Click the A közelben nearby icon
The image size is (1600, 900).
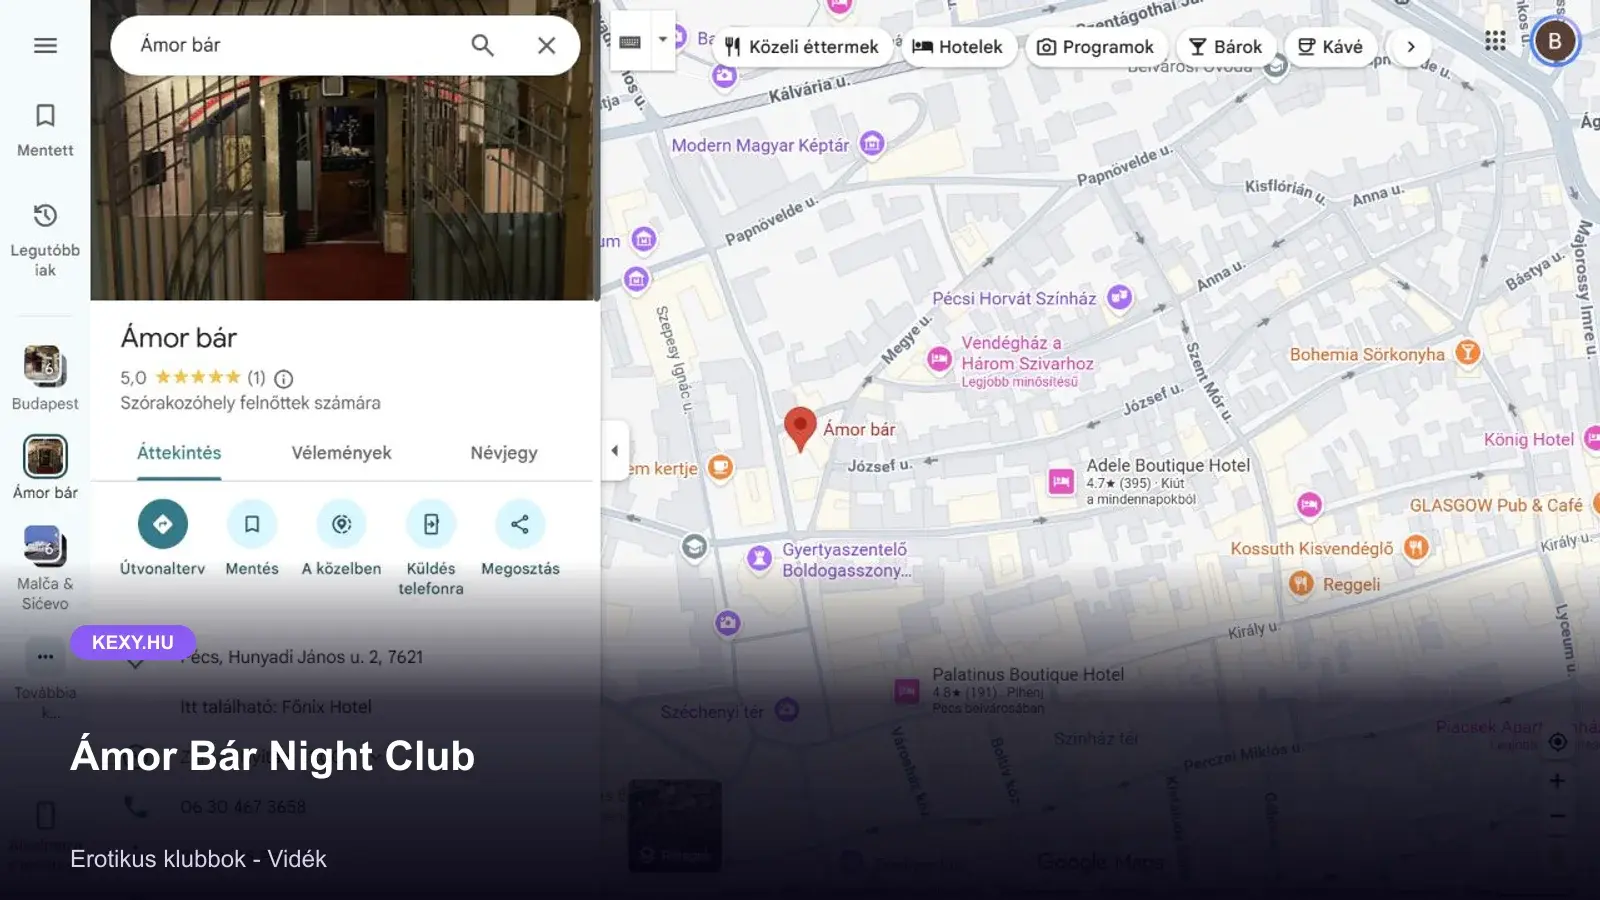[x=341, y=524]
